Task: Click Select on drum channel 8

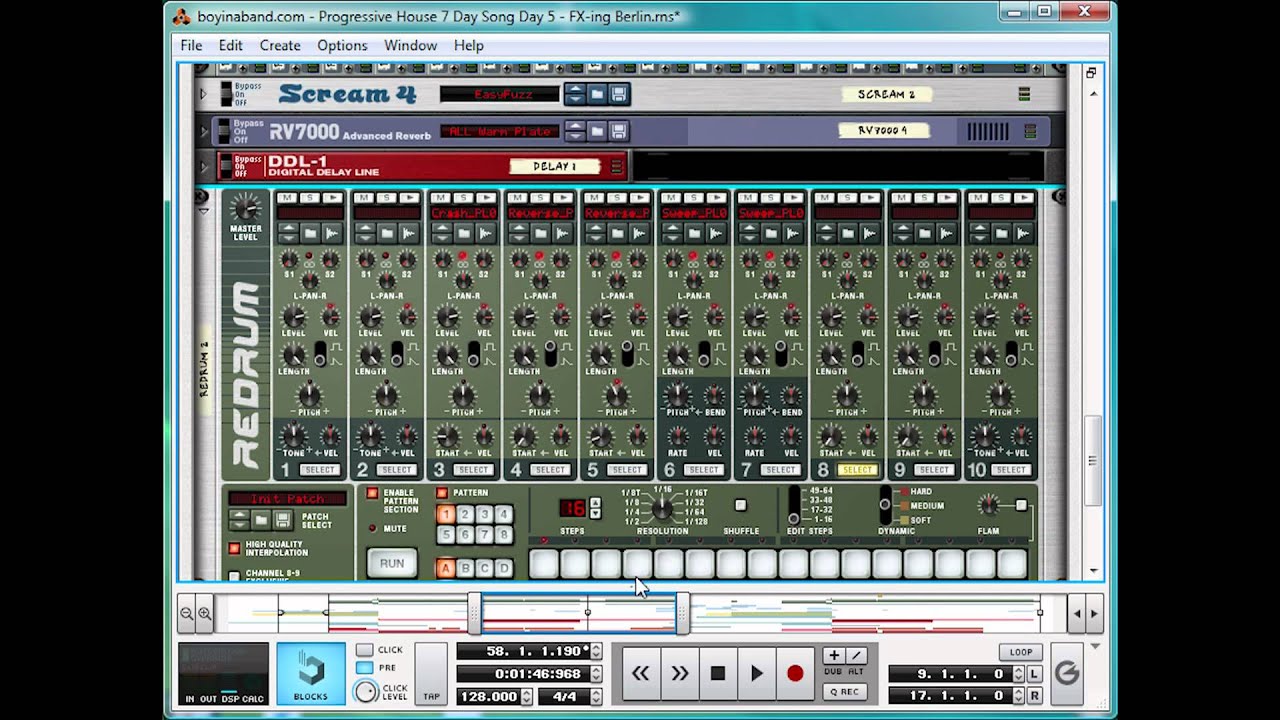Action: pos(857,470)
